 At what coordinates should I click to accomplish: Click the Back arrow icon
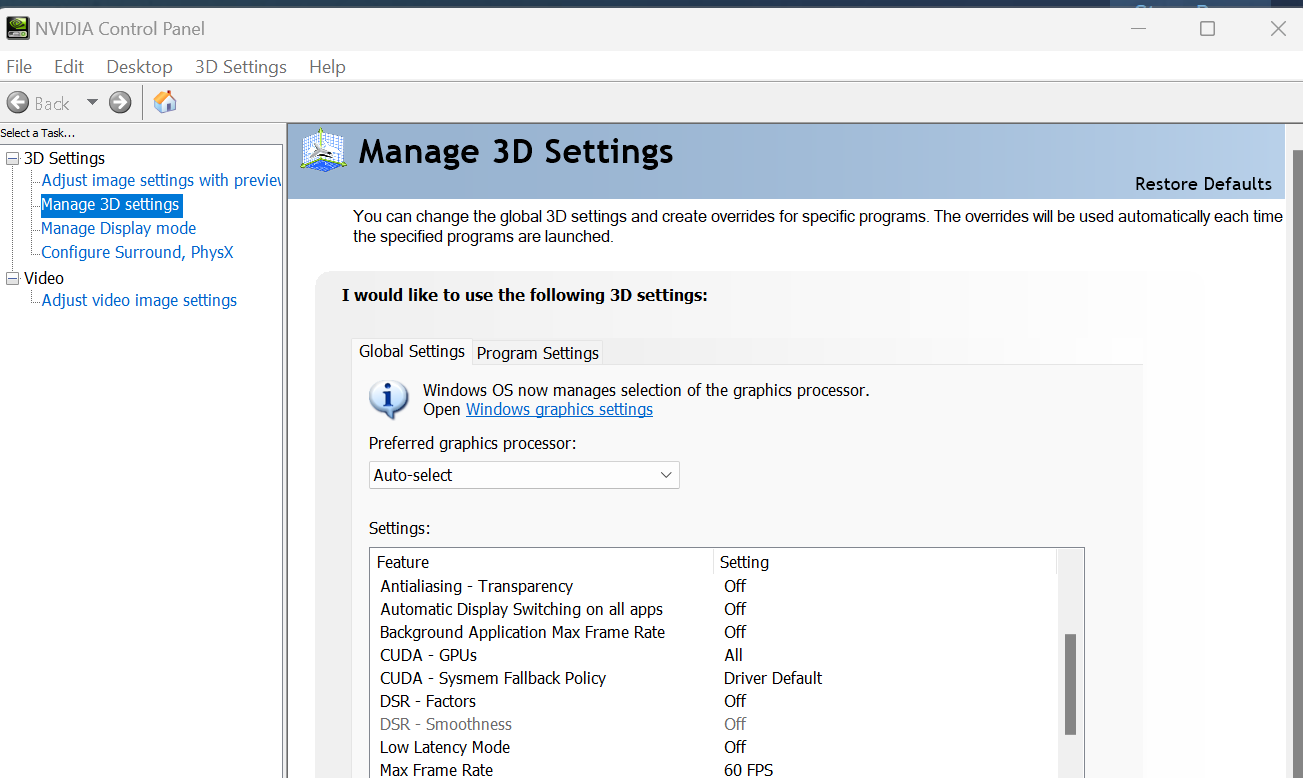tap(18, 102)
